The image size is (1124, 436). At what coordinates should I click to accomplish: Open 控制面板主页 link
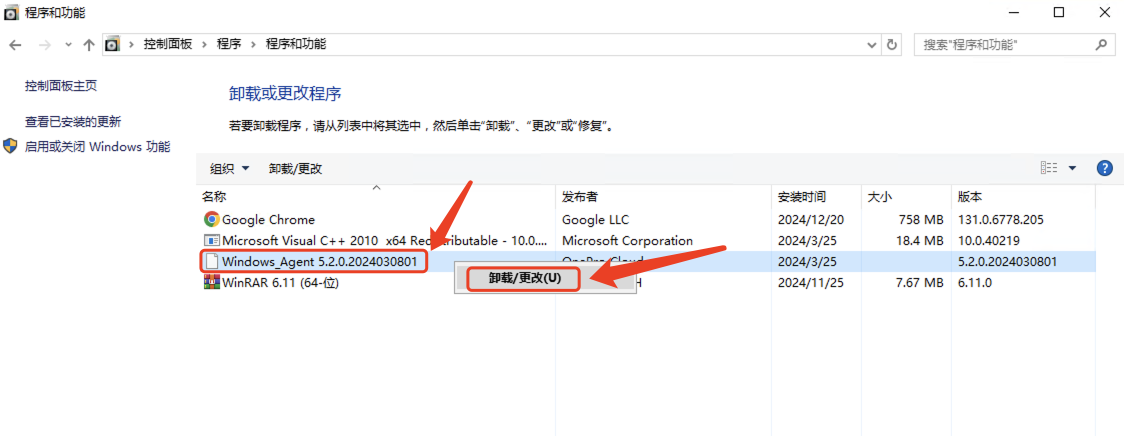(61, 86)
